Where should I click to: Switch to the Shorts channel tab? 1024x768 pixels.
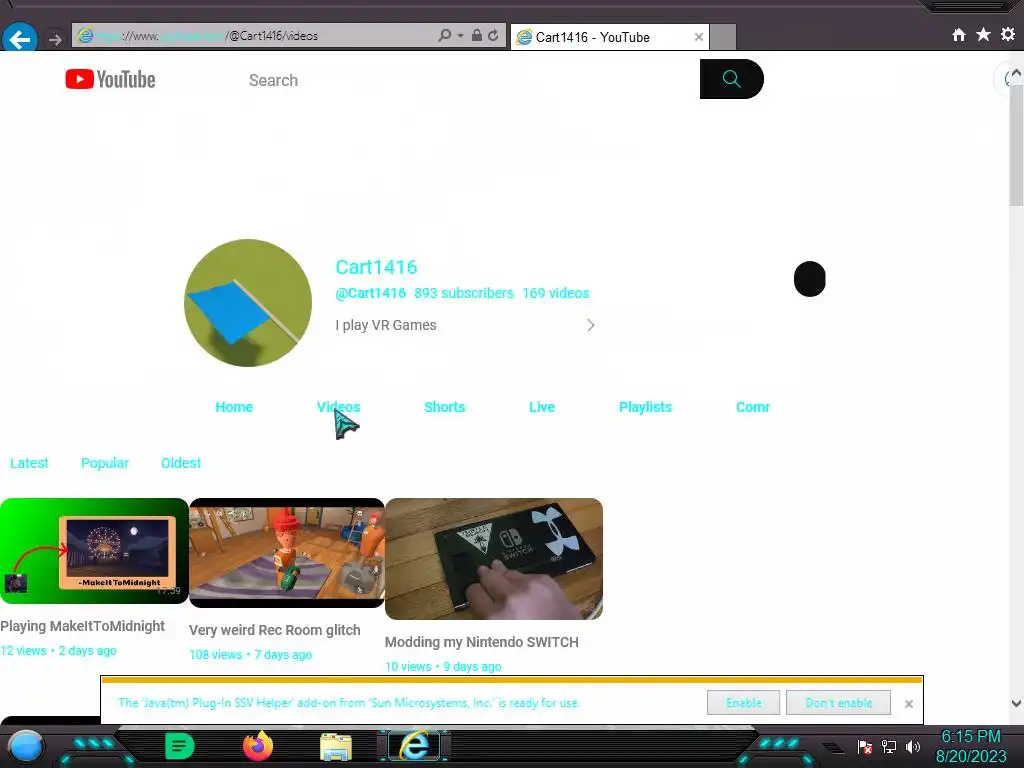pyautogui.click(x=445, y=407)
